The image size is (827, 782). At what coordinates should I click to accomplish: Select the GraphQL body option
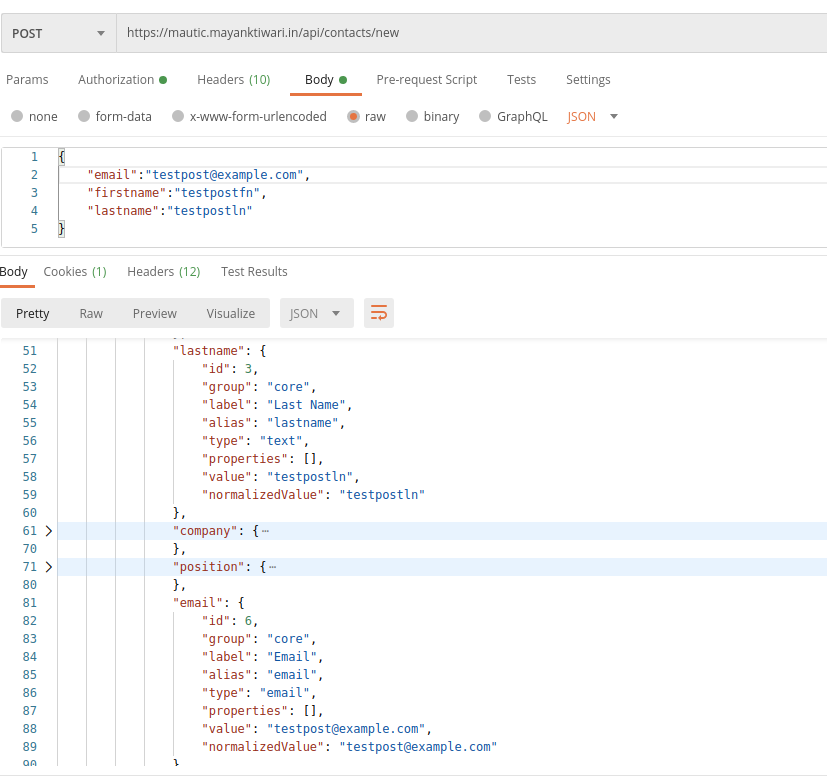point(513,117)
